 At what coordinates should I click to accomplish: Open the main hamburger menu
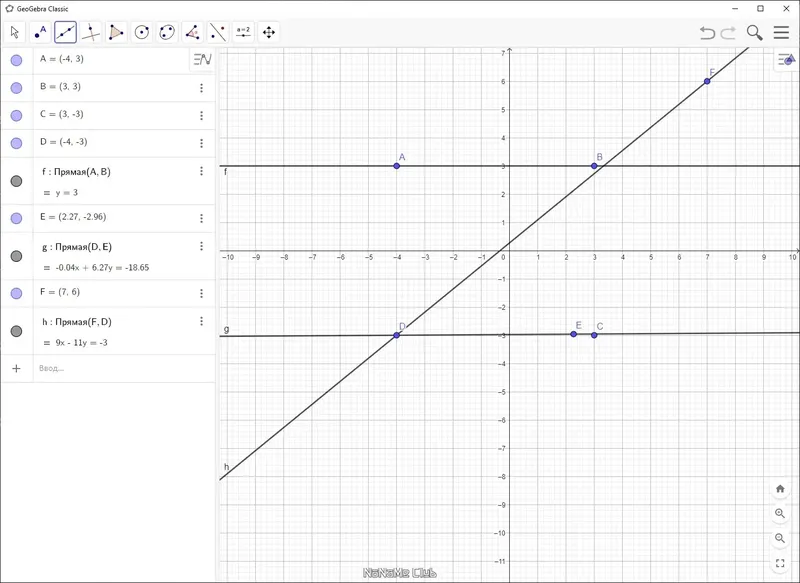[781, 33]
